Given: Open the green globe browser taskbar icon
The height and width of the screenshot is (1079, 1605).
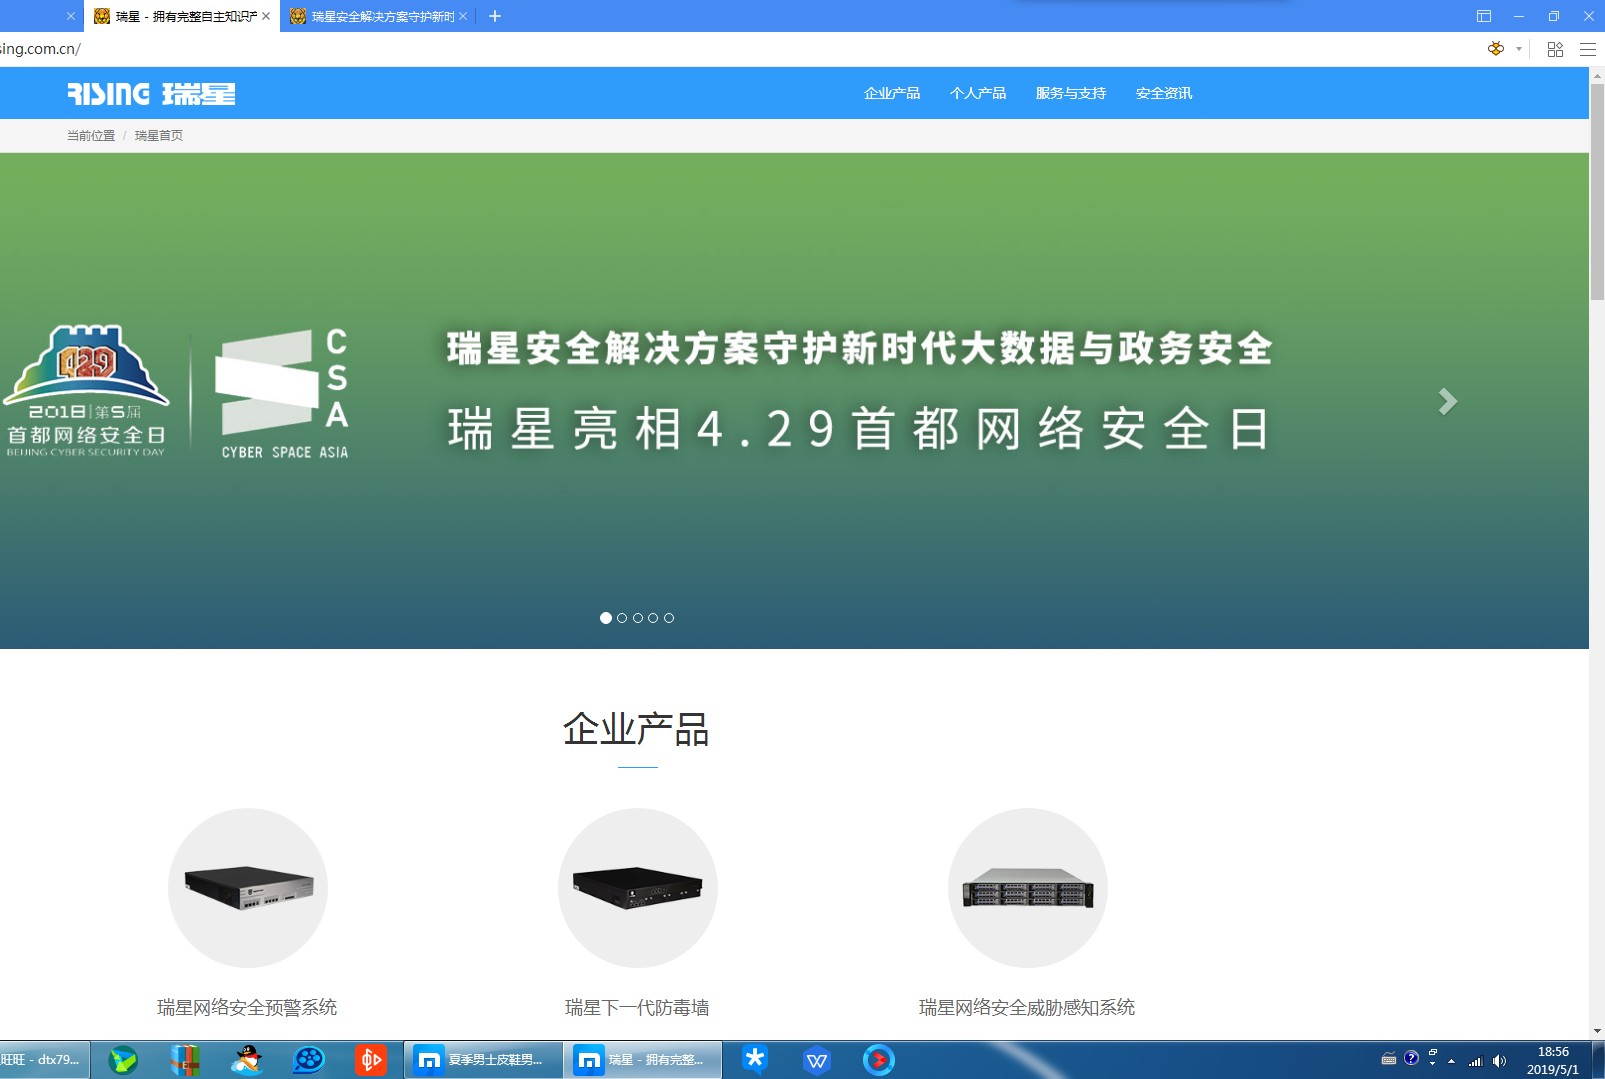Looking at the screenshot, I should 123,1060.
